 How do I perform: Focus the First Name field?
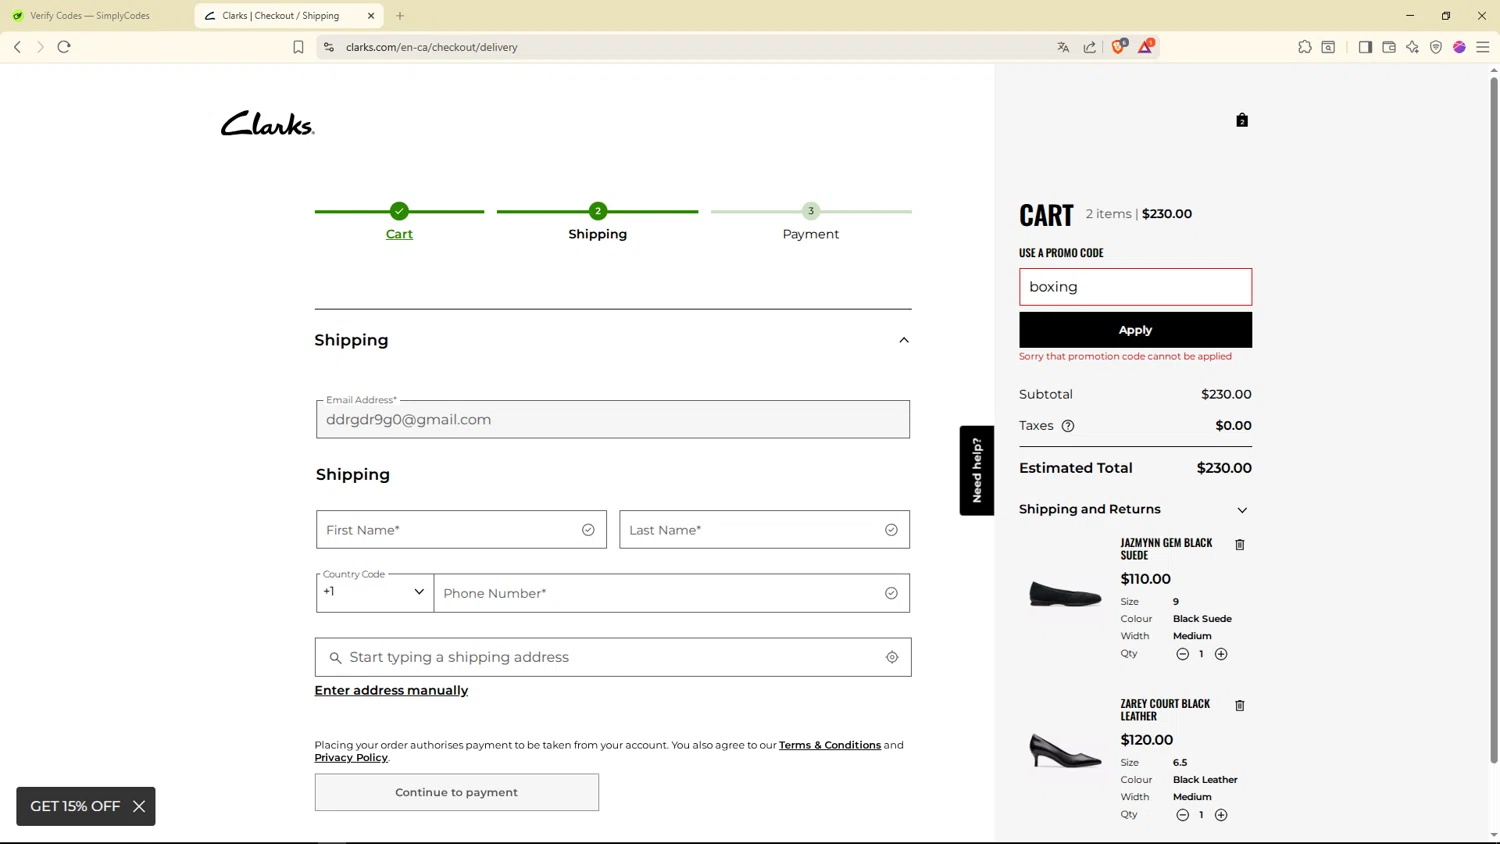tap(461, 530)
